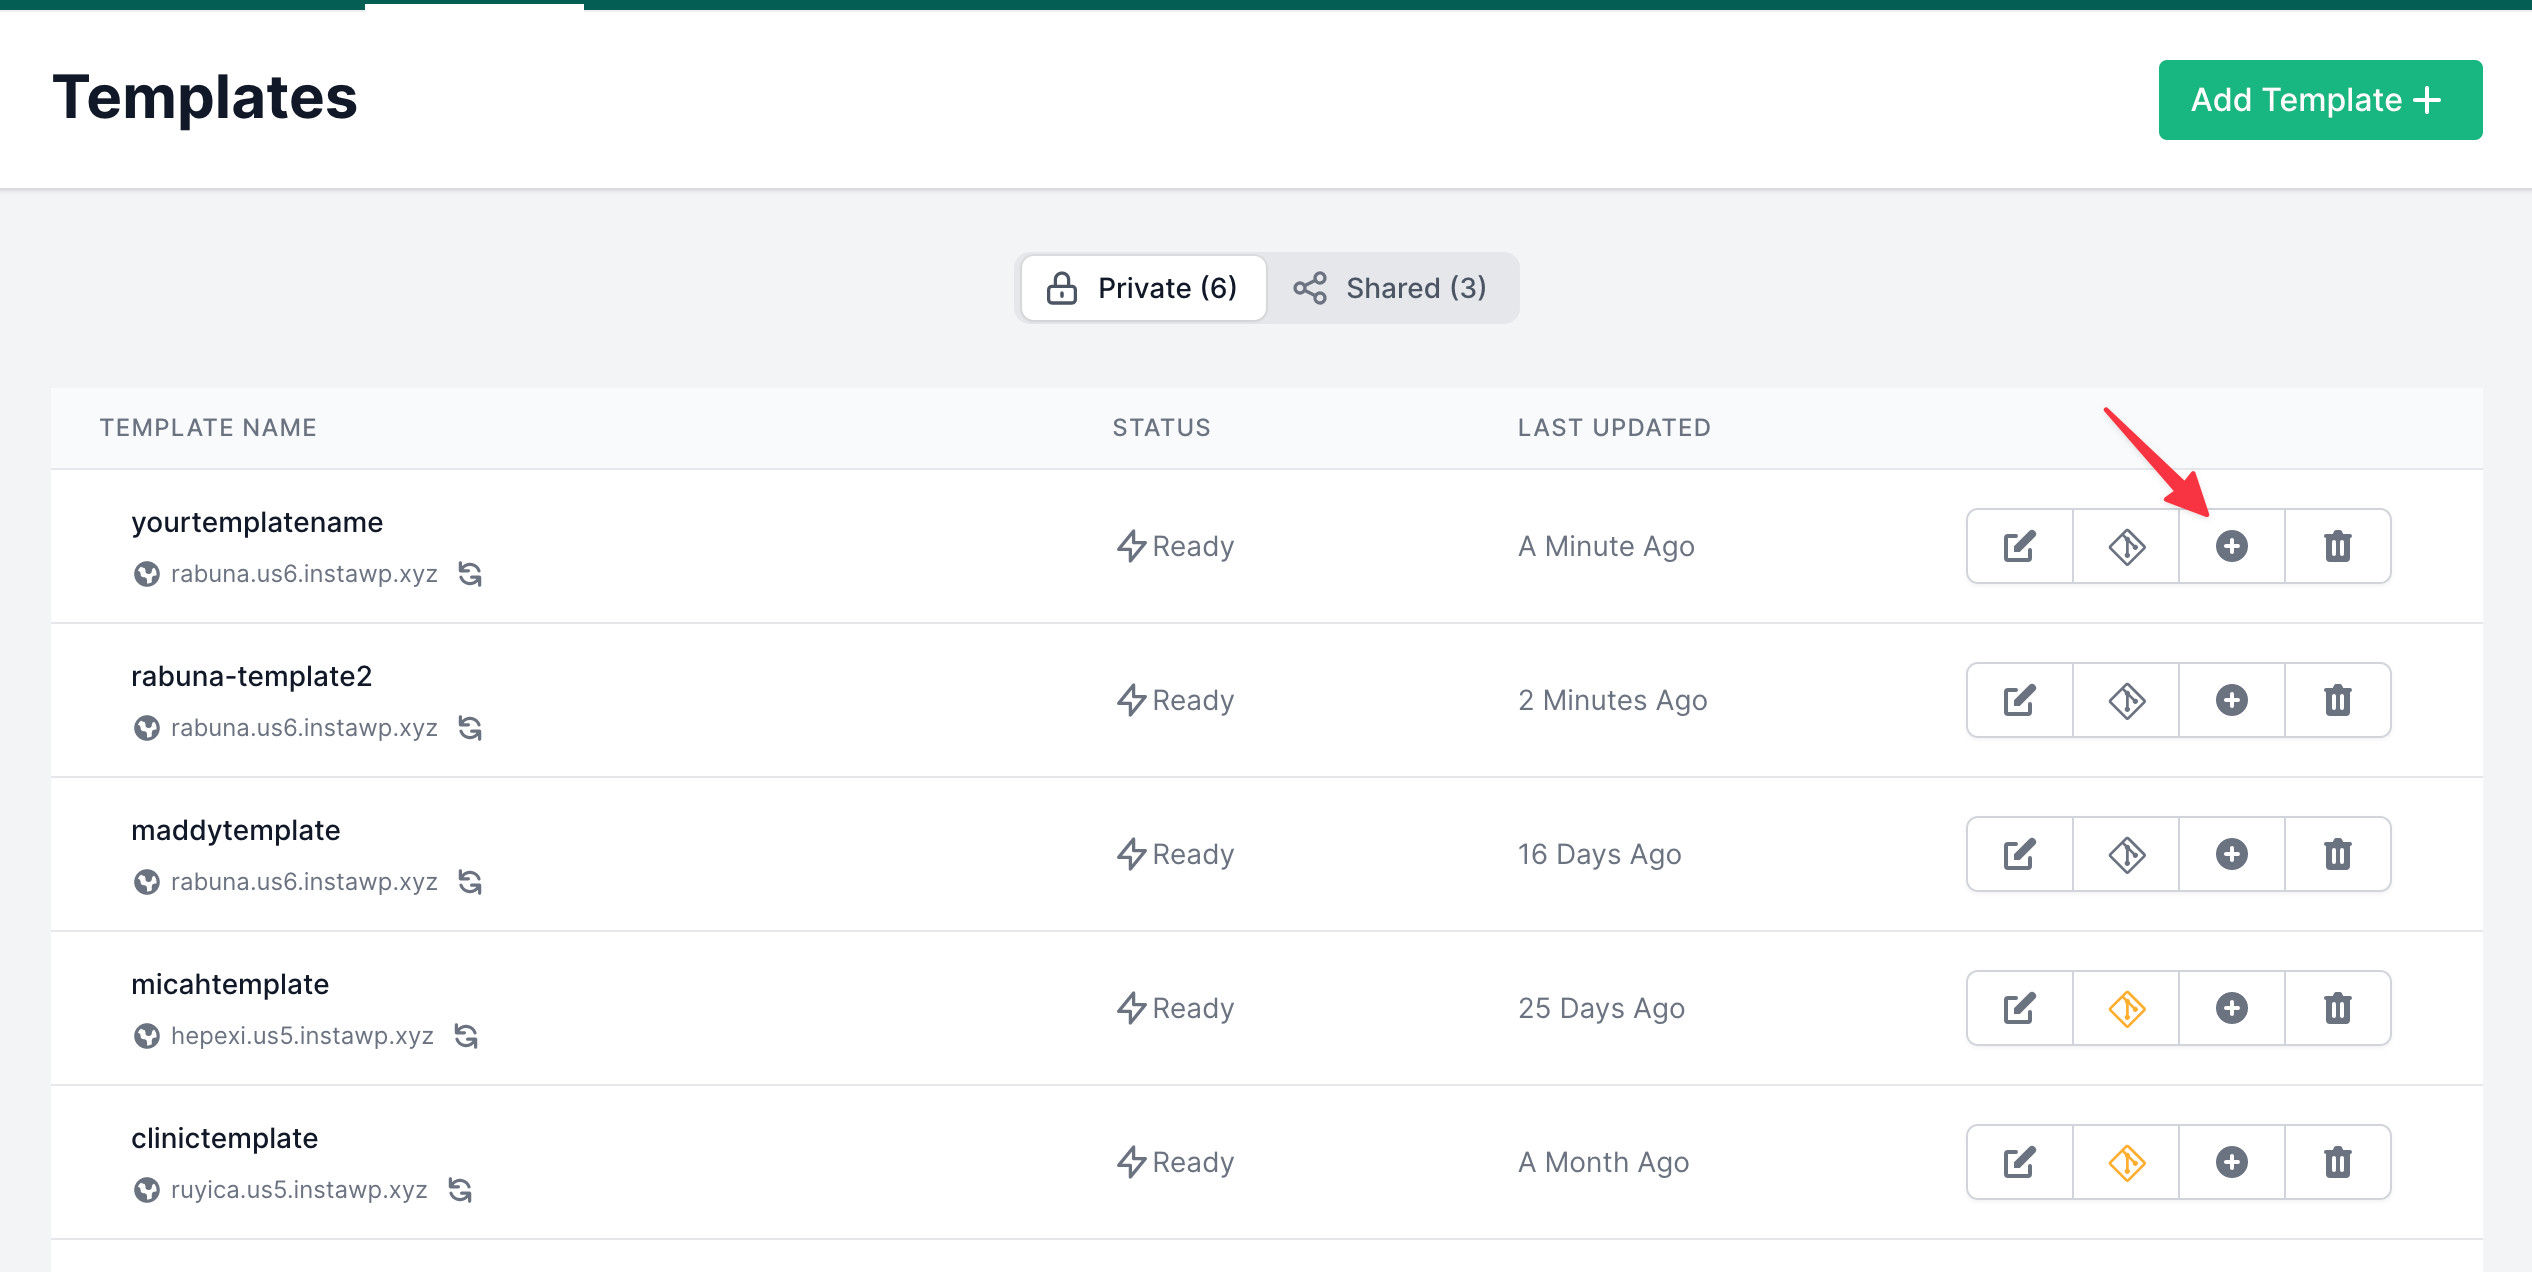Delete the rabuna-template2 template

click(2338, 700)
